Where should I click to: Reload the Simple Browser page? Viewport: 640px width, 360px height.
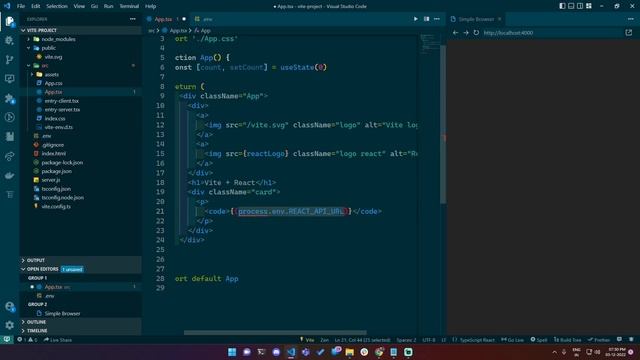tap(476, 33)
